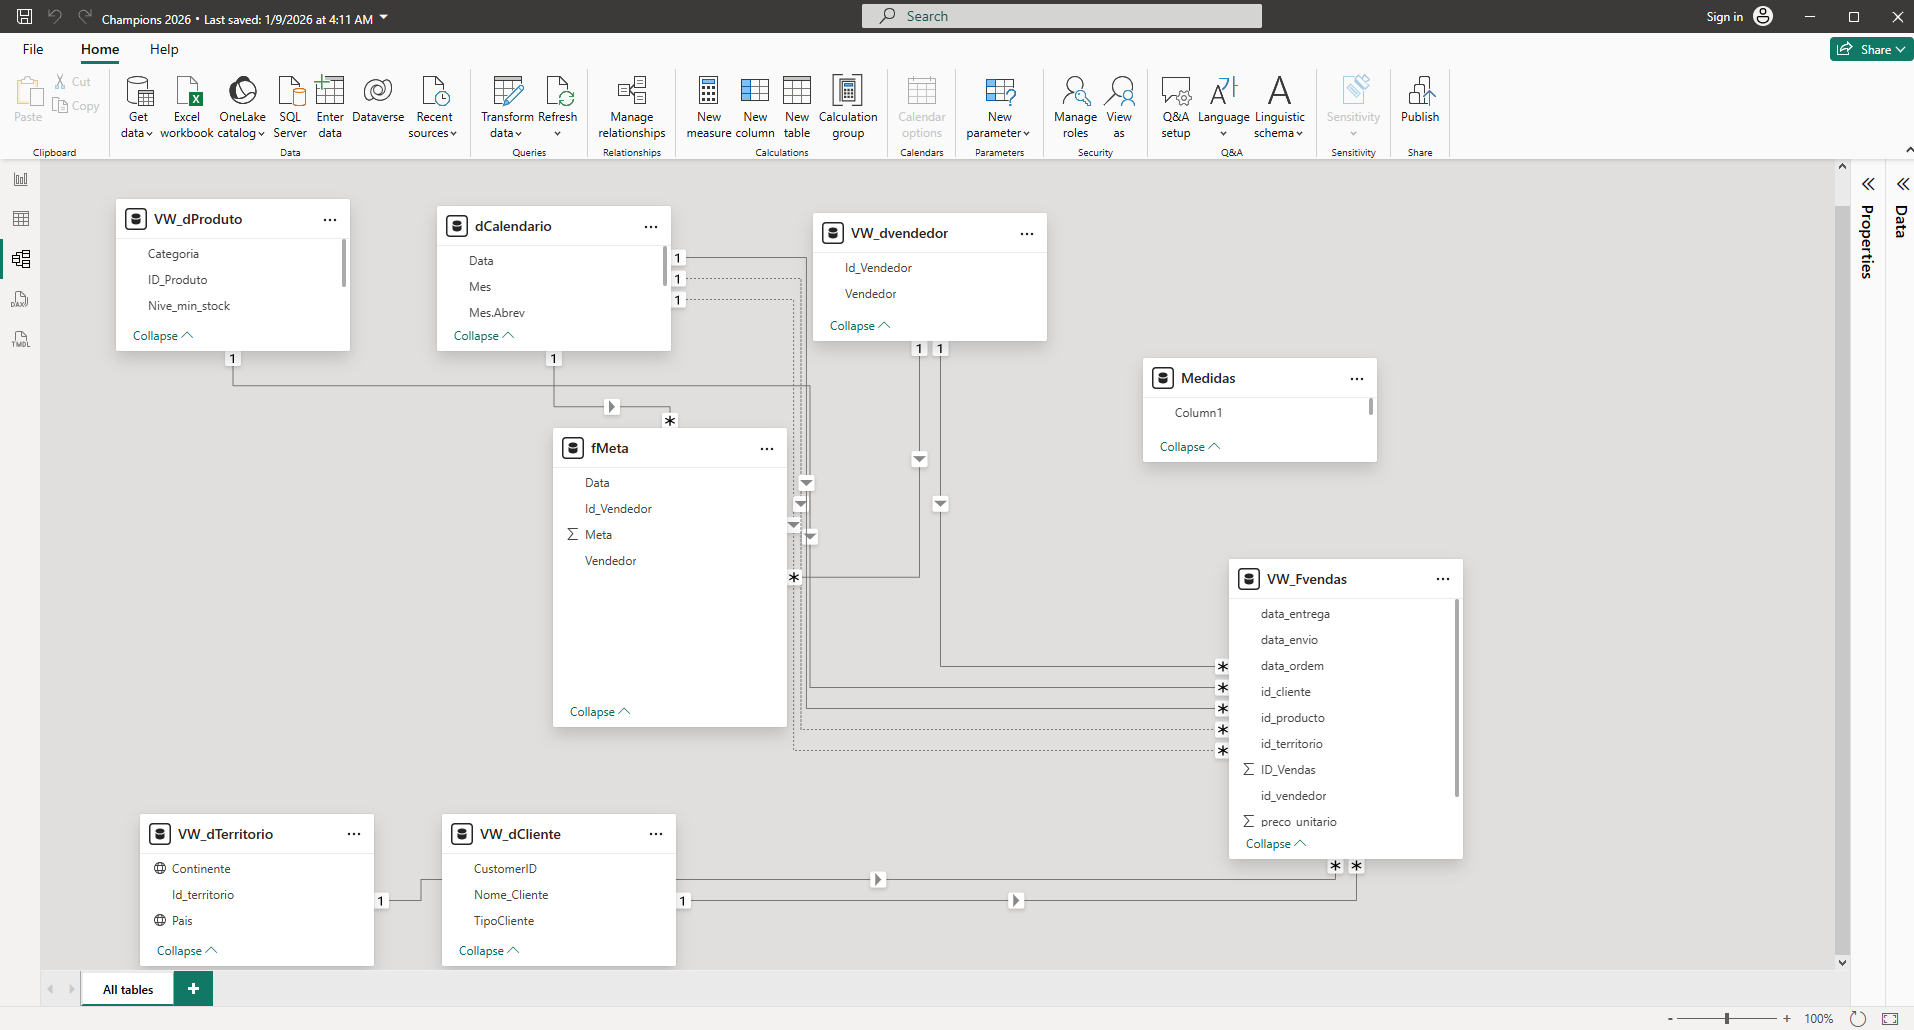Screen dimensions: 1914x1030
Task: Open more options for Medidas table
Action: click(x=1356, y=379)
